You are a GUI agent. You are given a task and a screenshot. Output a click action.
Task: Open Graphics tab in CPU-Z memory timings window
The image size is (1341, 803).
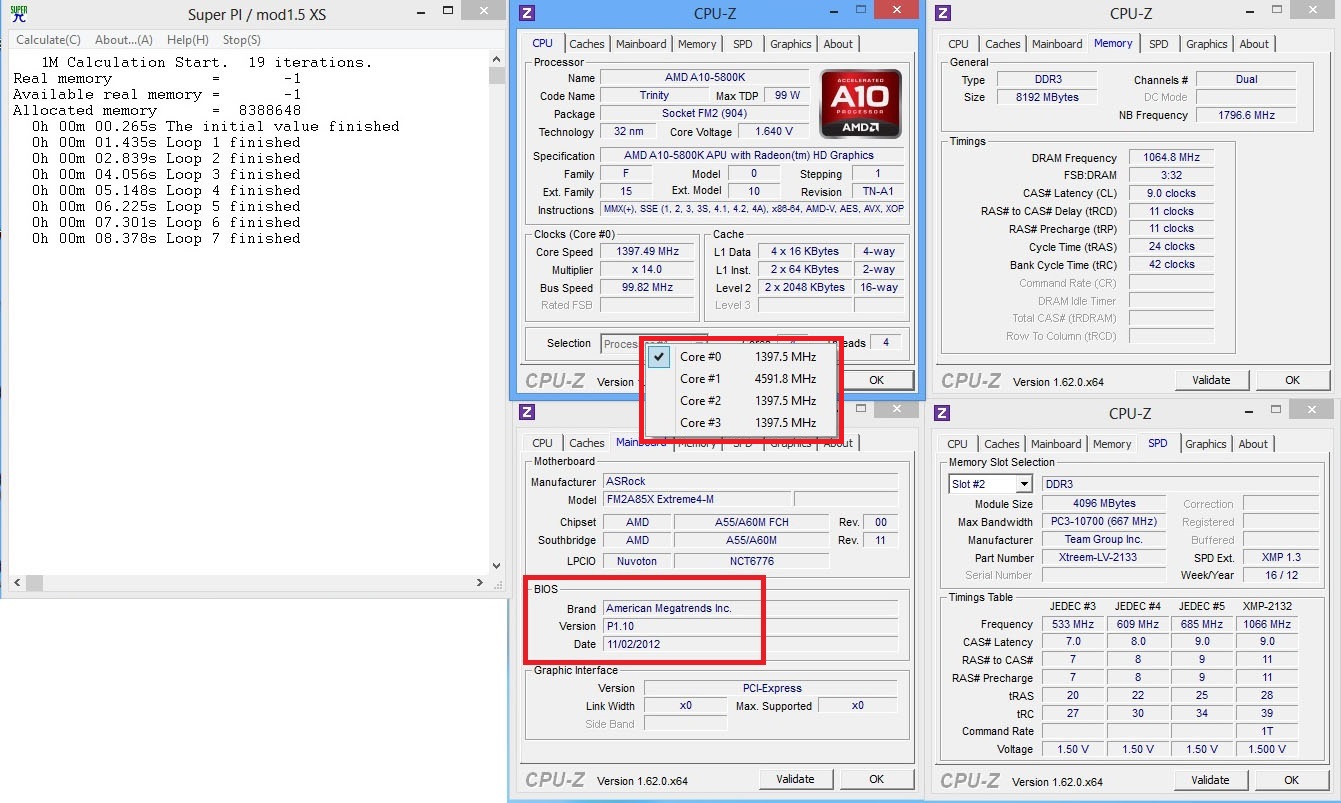click(x=1207, y=44)
